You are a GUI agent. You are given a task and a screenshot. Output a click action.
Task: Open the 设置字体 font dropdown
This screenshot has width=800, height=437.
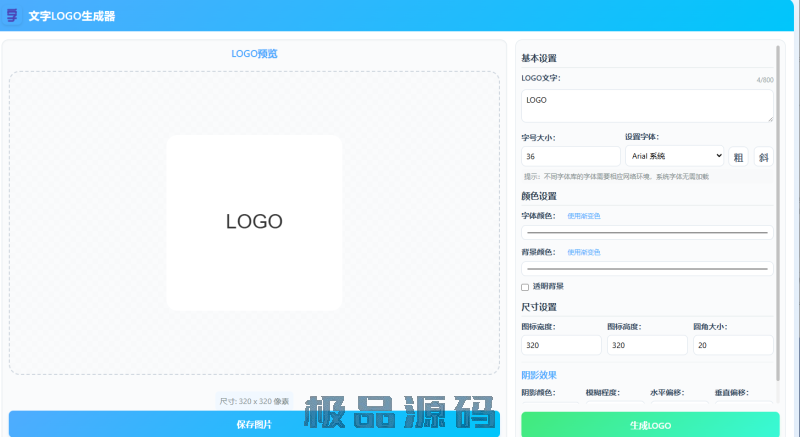tap(674, 156)
